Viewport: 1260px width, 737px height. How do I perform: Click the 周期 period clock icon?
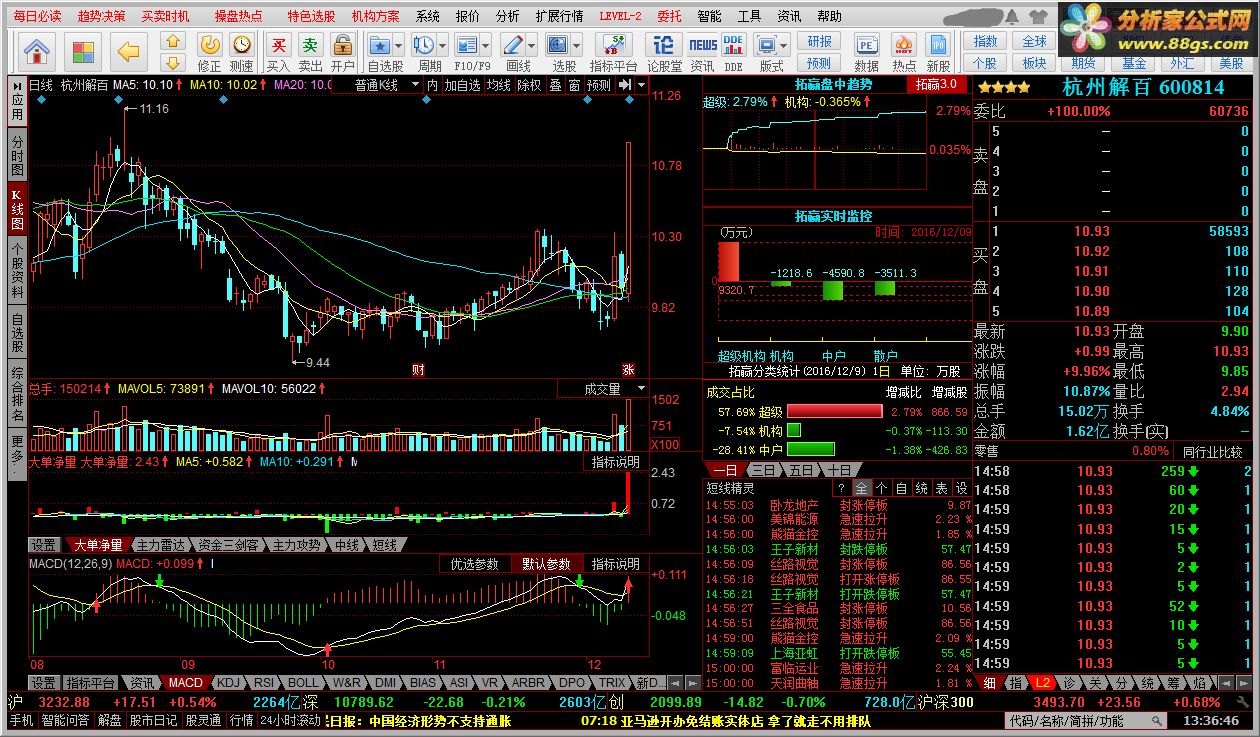click(x=425, y=51)
